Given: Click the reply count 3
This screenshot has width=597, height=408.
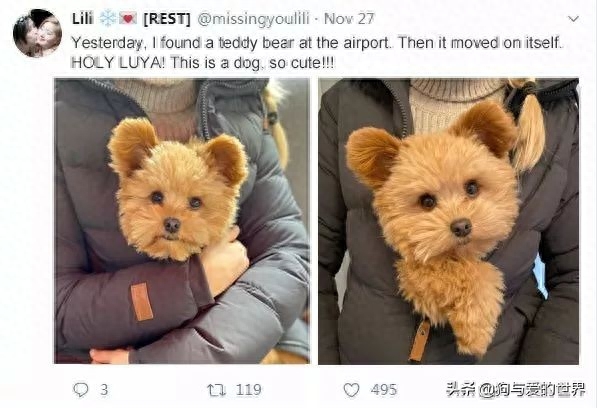Looking at the screenshot, I should [x=104, y=390].
